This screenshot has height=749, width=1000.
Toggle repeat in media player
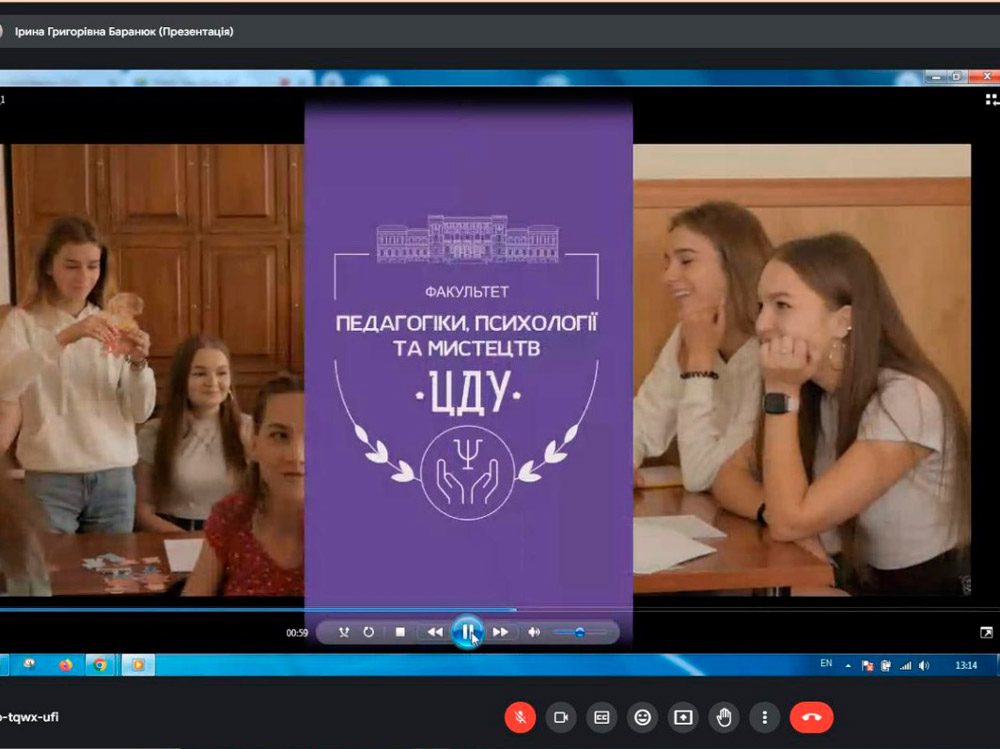(x=369, y=632)
